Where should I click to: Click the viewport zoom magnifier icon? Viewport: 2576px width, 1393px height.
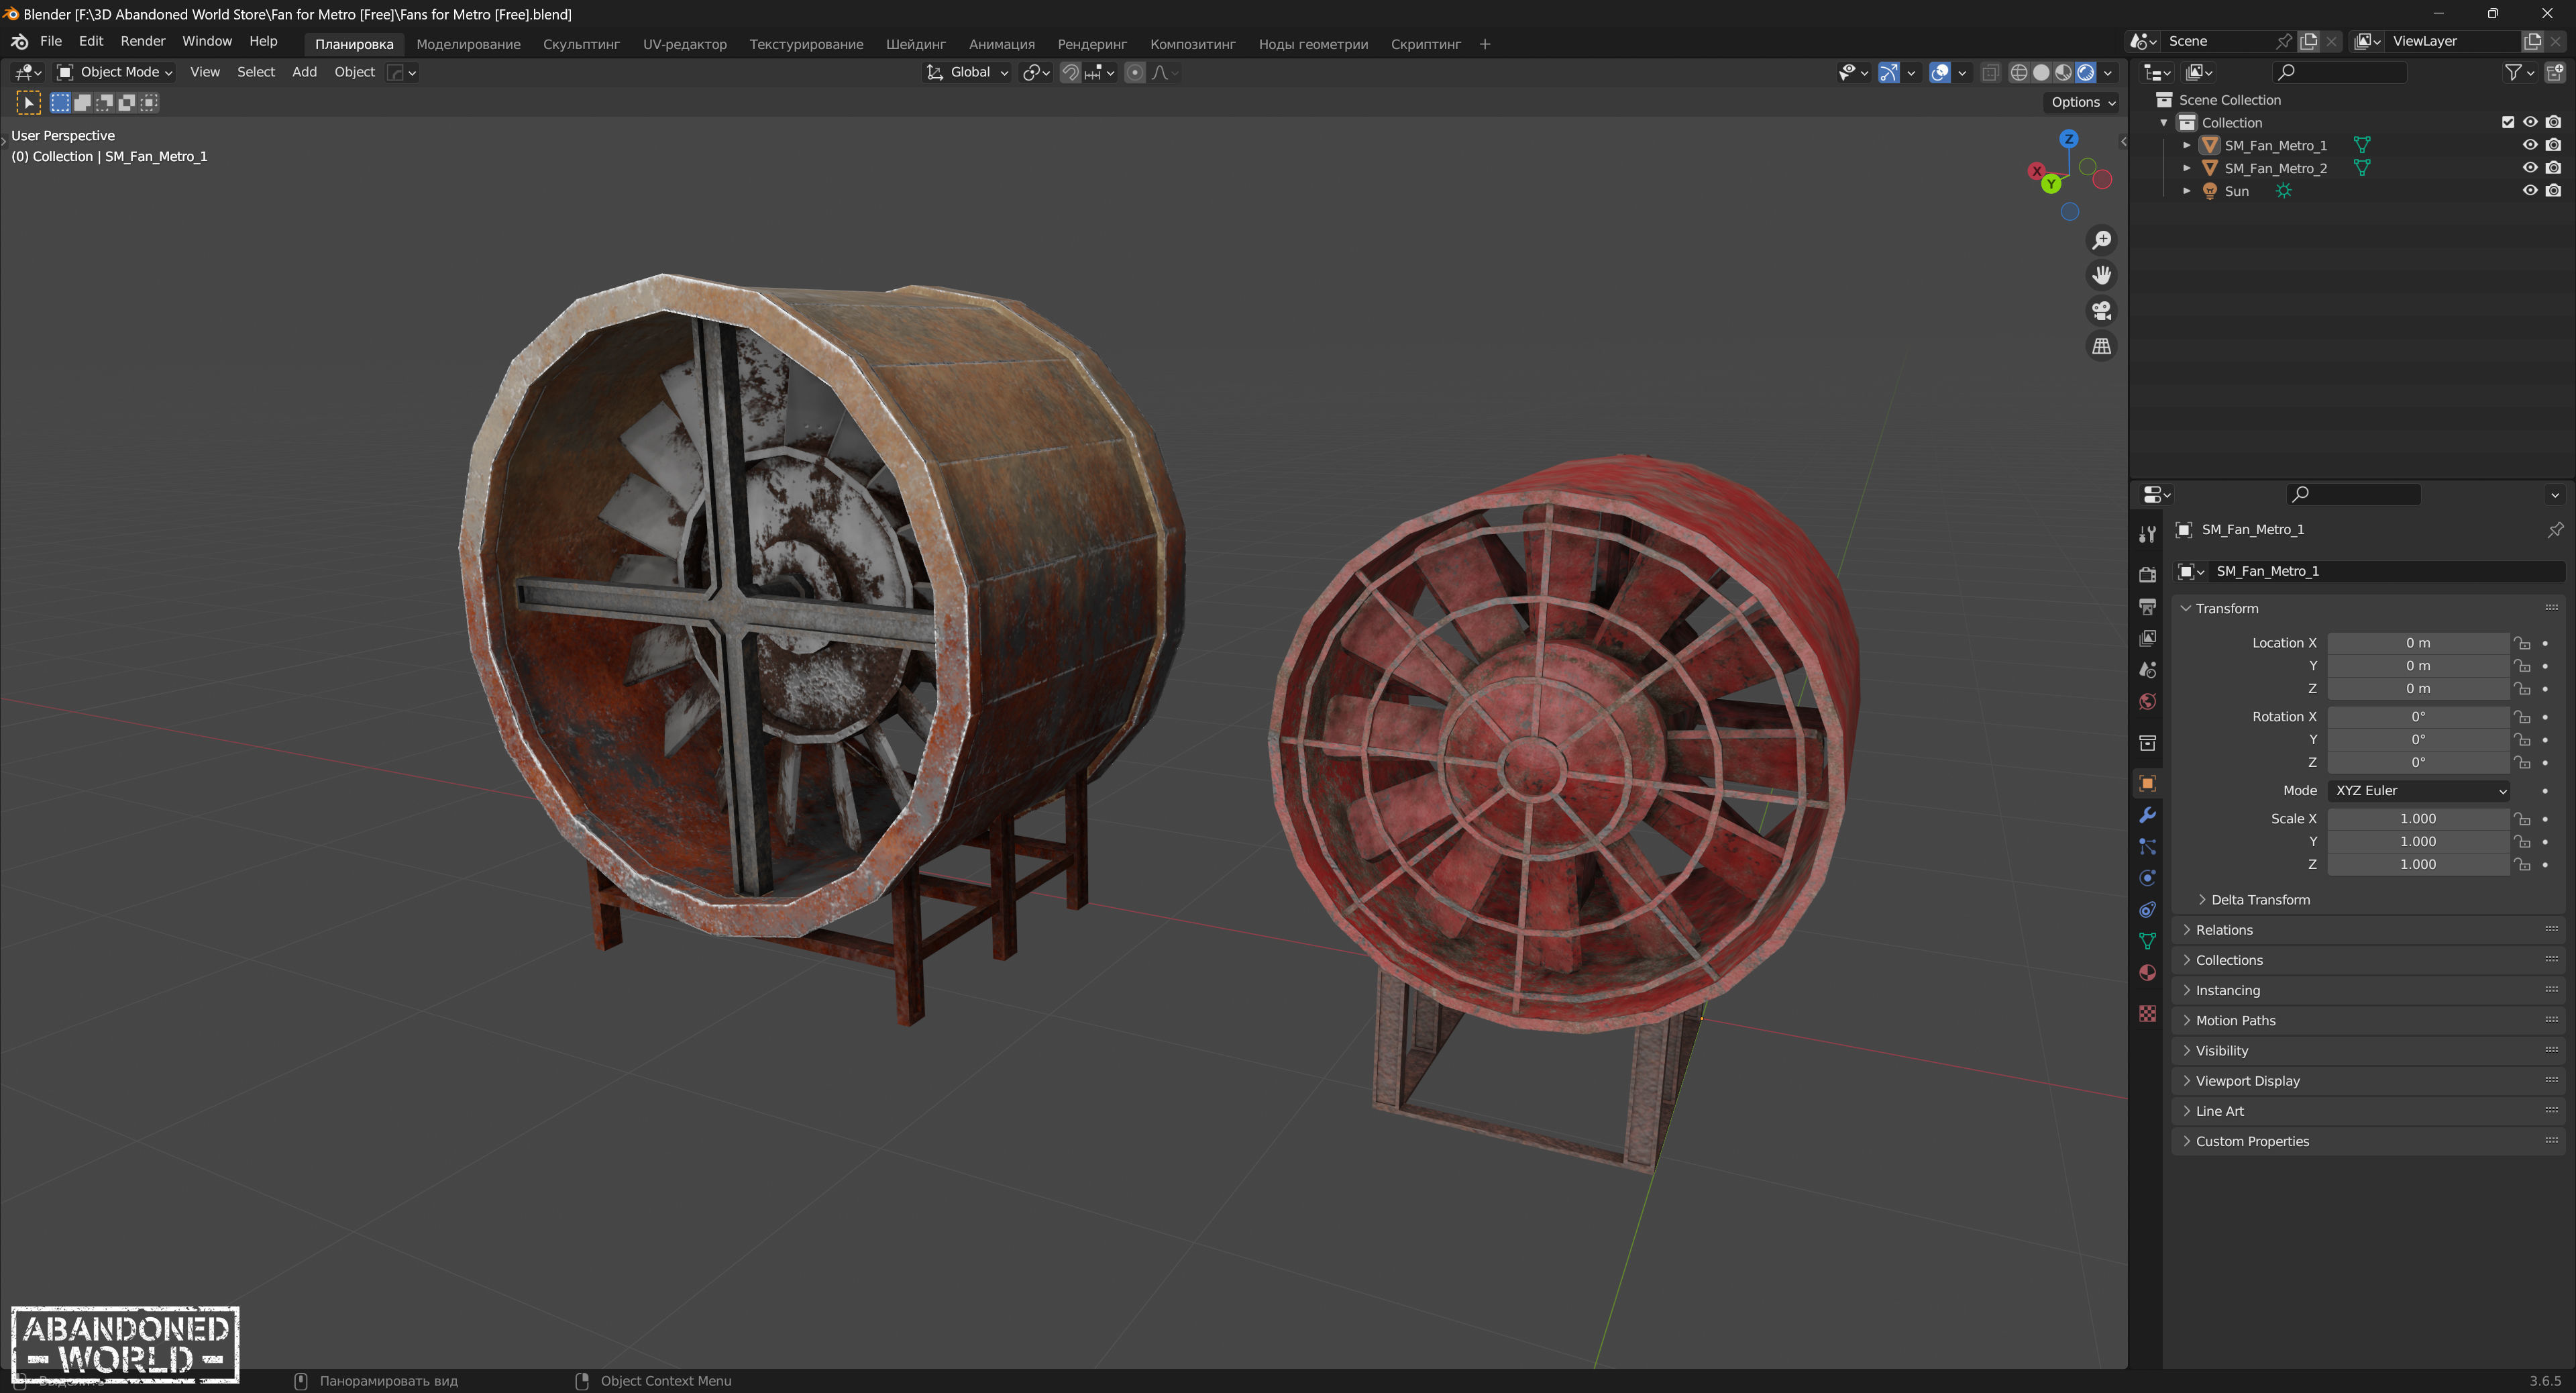pos(2102,240)
